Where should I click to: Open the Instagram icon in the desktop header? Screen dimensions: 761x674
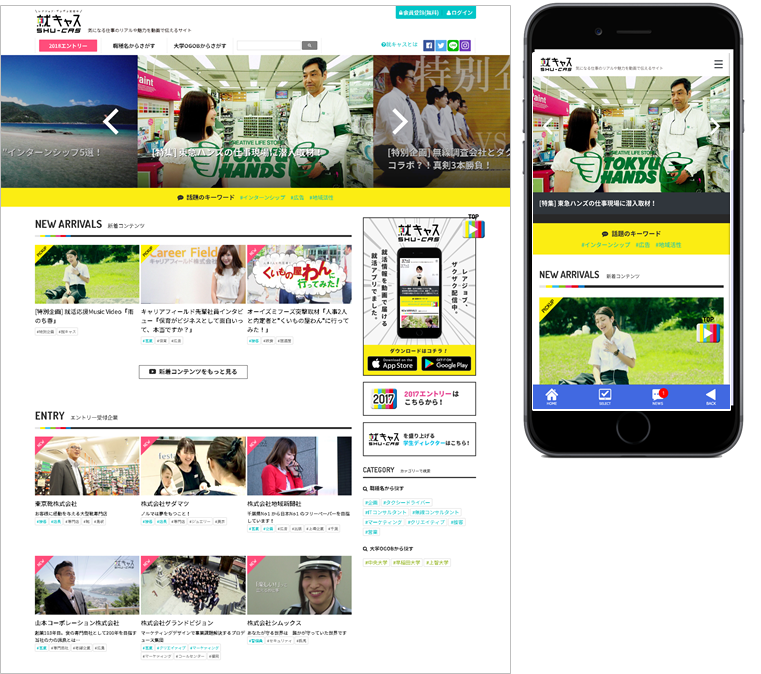465,45
